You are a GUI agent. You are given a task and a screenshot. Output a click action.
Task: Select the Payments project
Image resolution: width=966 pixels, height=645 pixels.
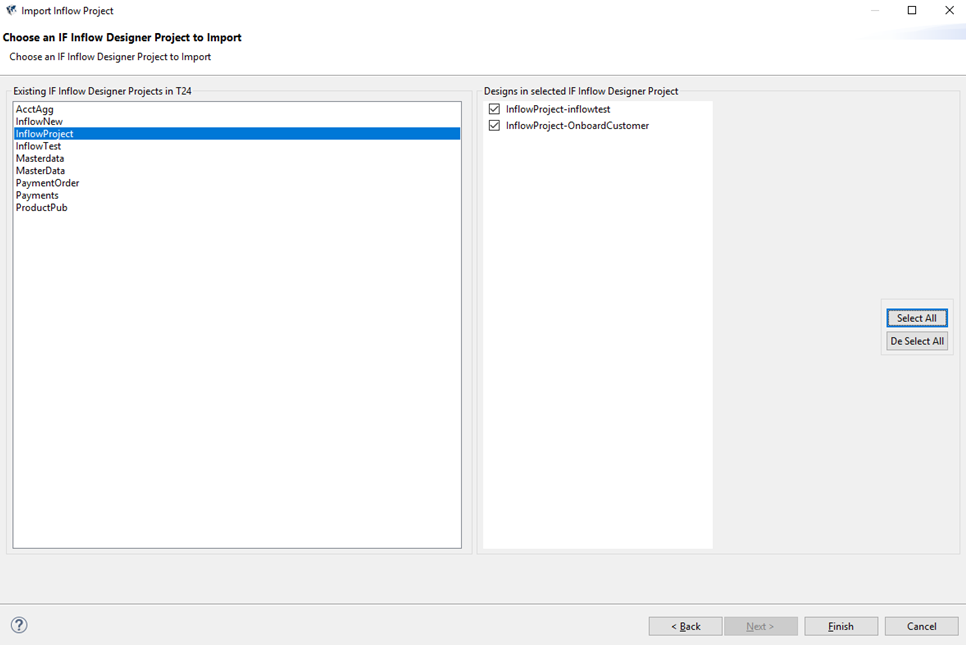pos(37,196)
